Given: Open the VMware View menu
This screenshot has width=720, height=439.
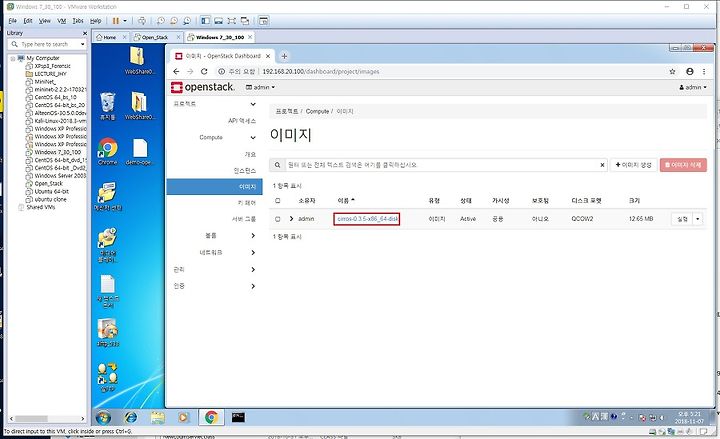Looking at the screenshot, I should [45, 21].
